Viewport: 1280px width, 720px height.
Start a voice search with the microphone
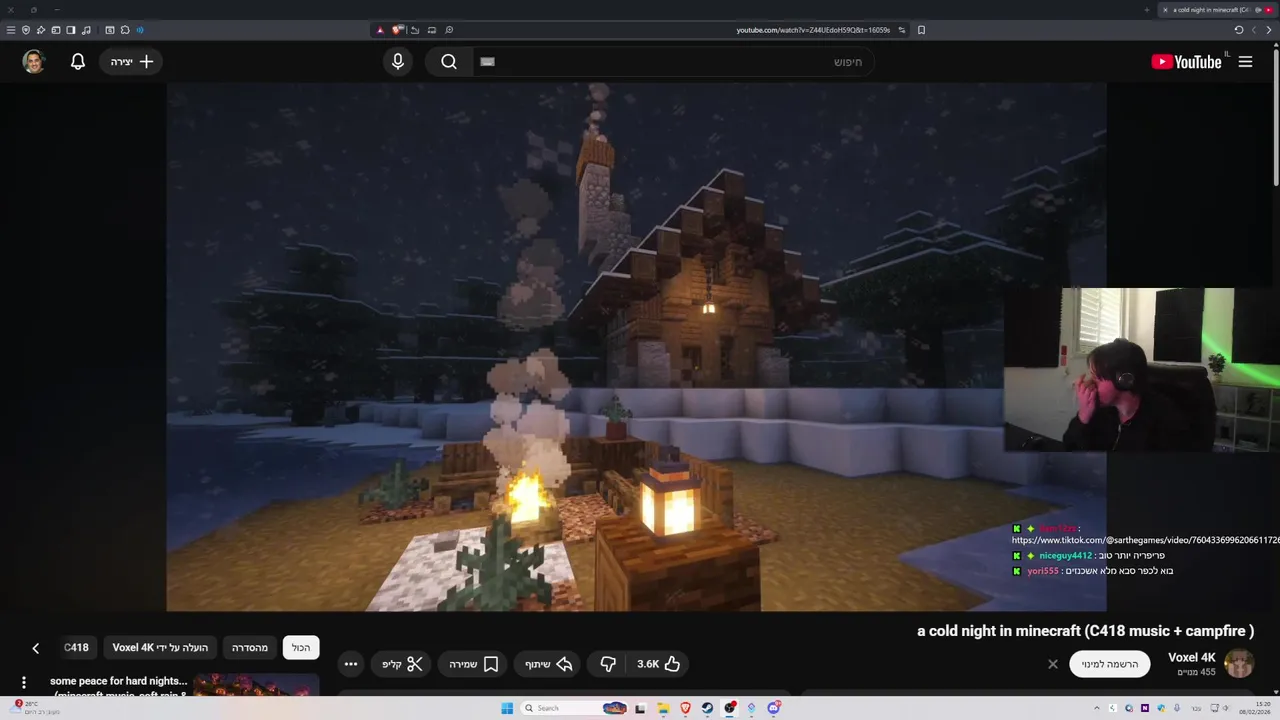(398, 62)
